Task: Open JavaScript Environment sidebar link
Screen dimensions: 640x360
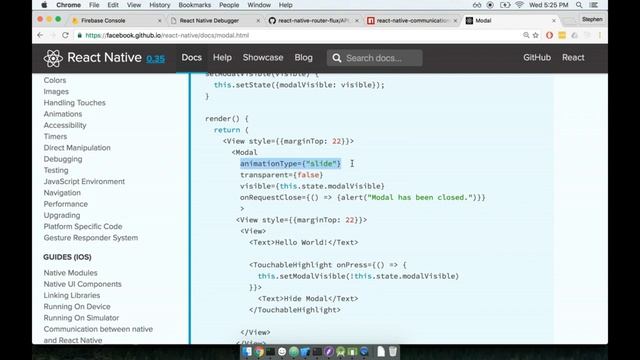Action: 84,182
